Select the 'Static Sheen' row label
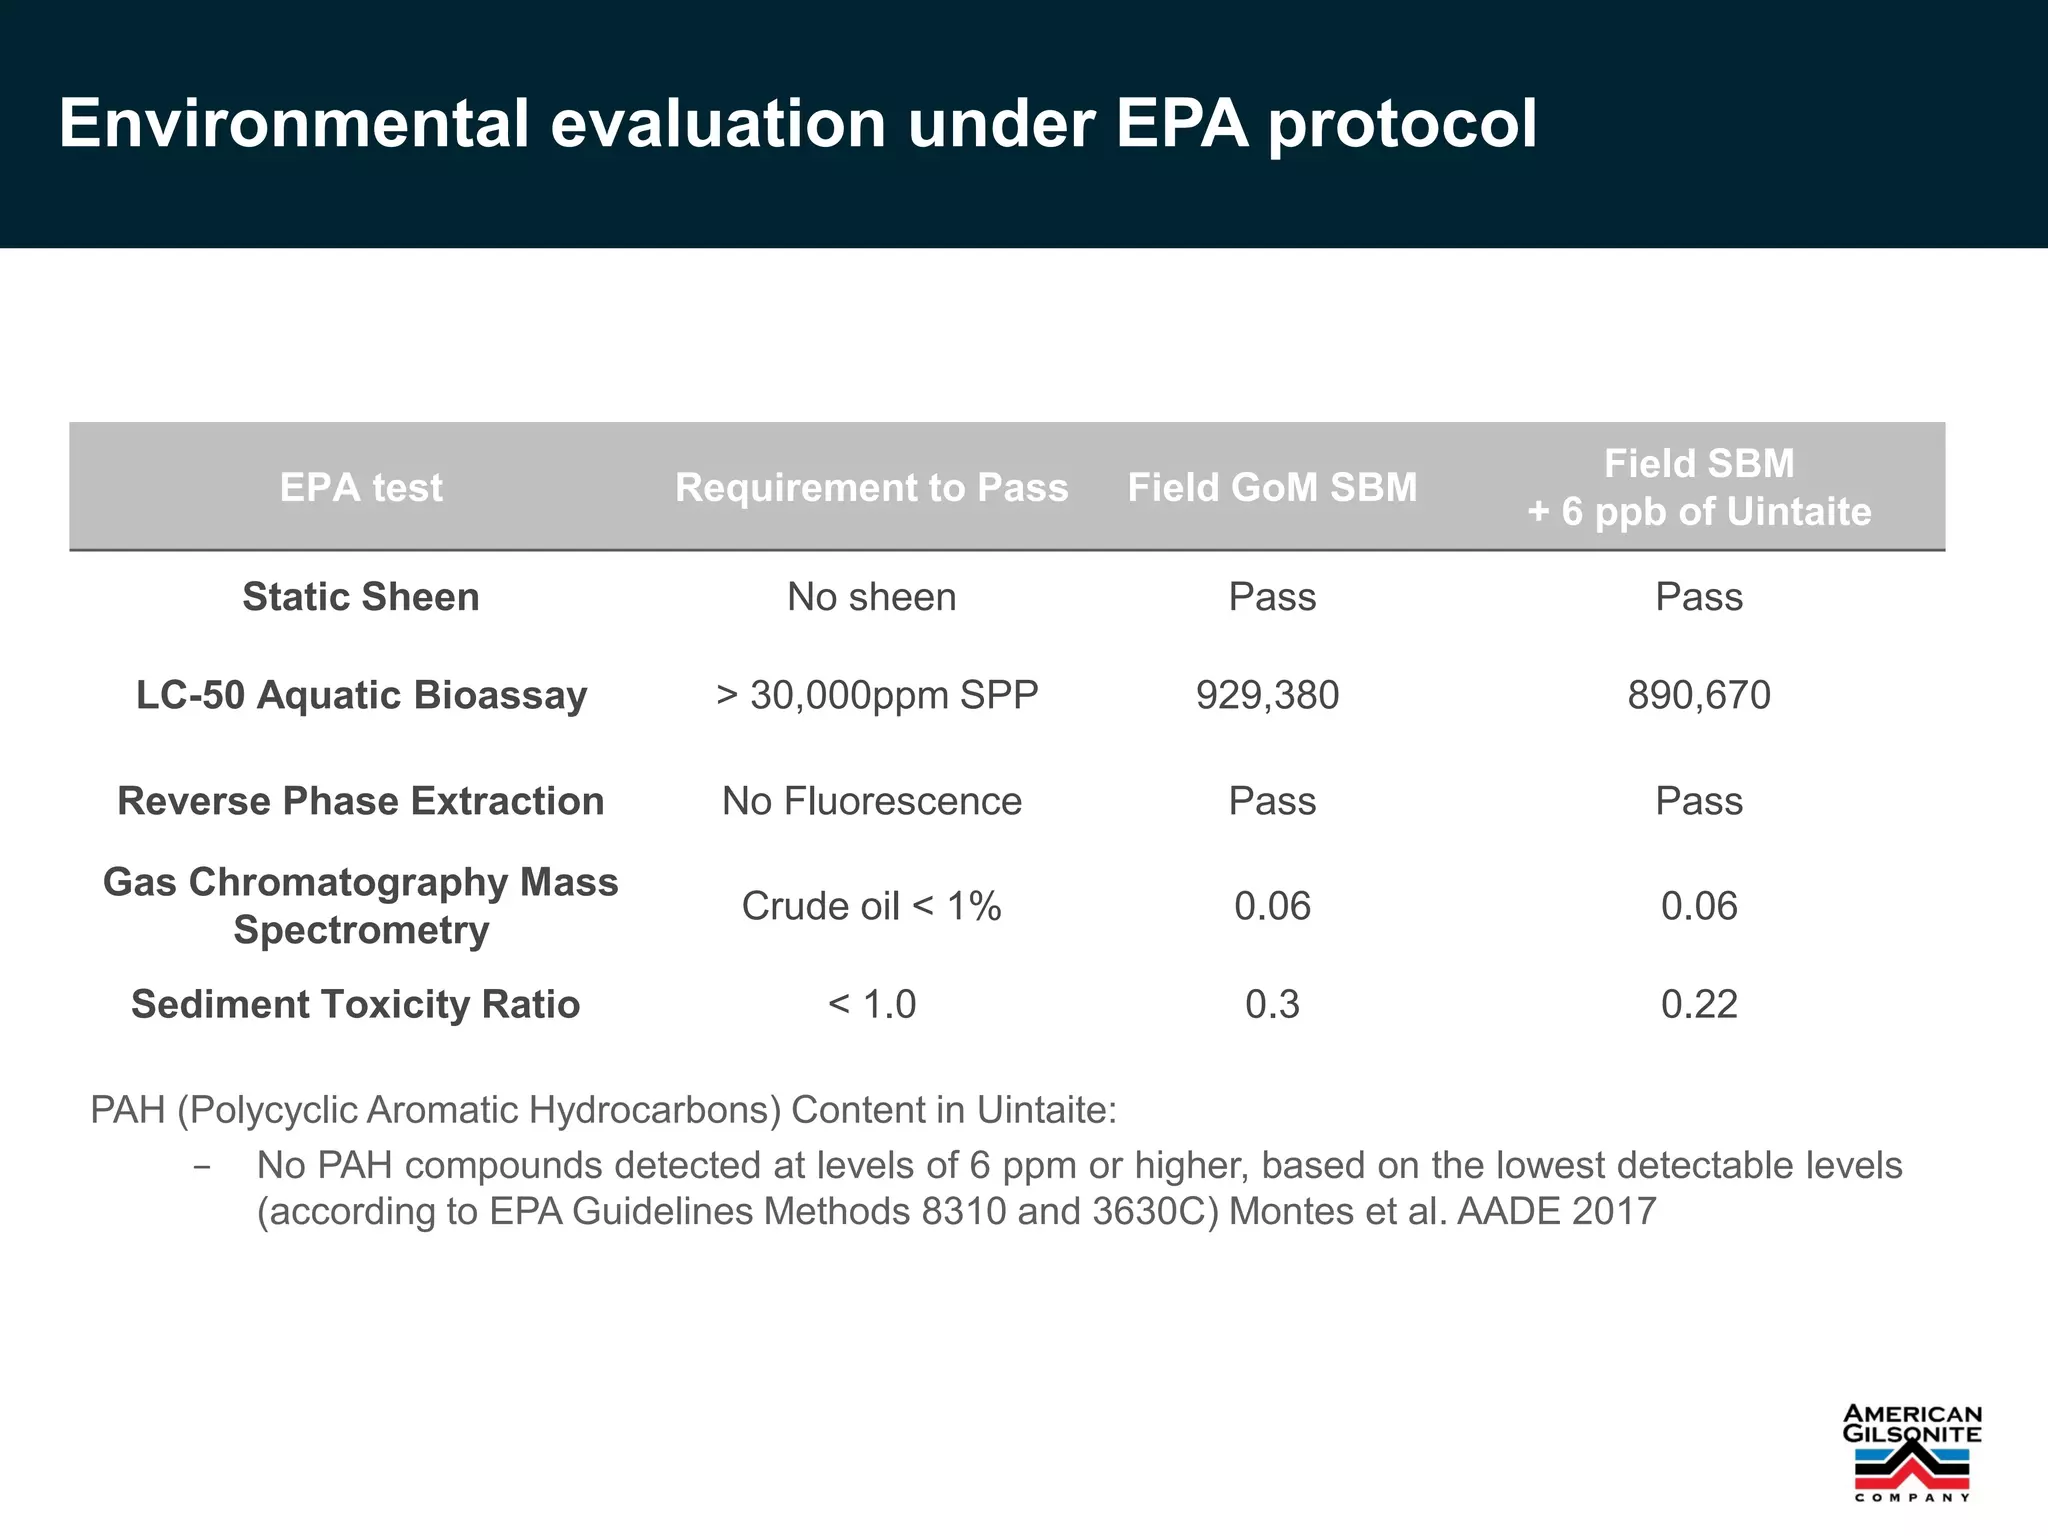 pos(361,597)
